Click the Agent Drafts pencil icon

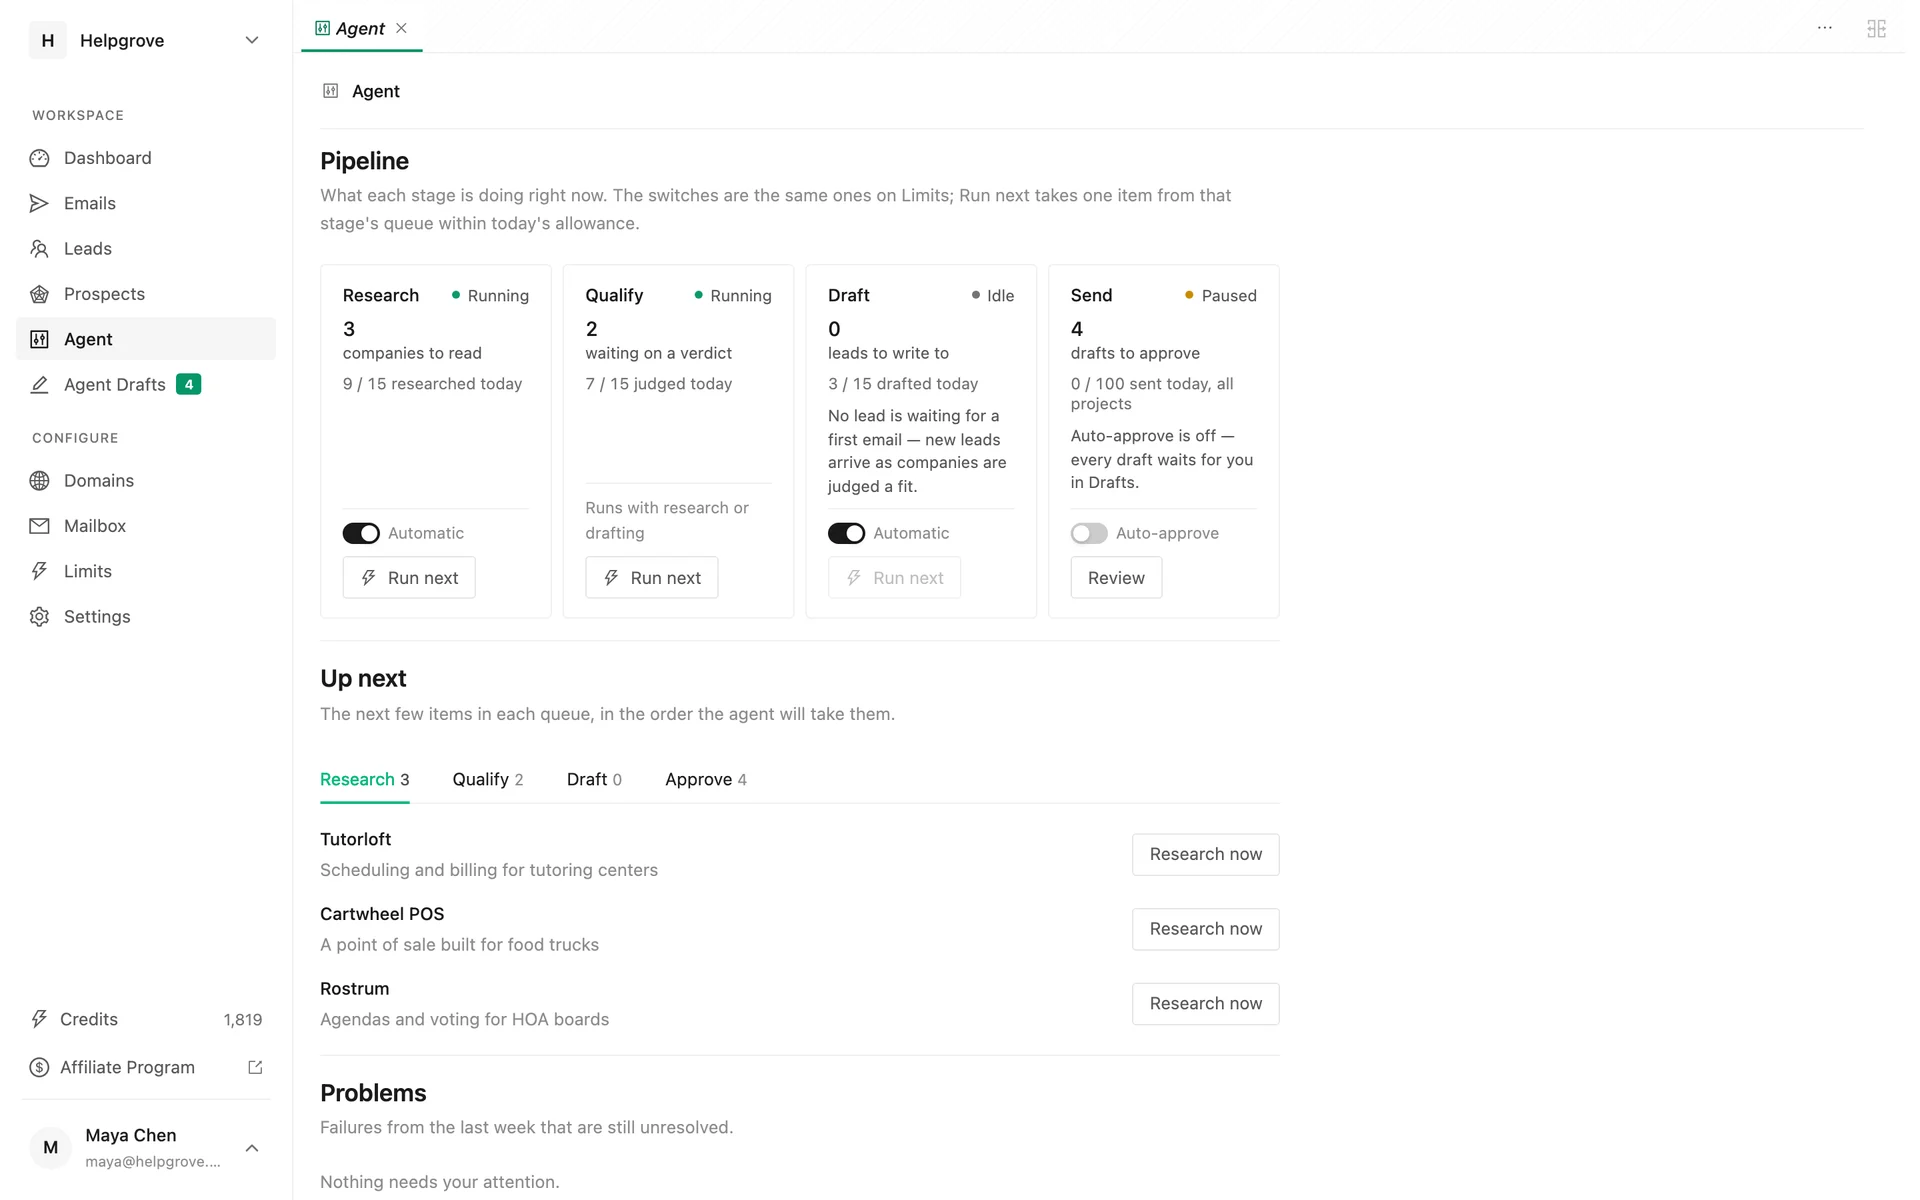[39, 384]
